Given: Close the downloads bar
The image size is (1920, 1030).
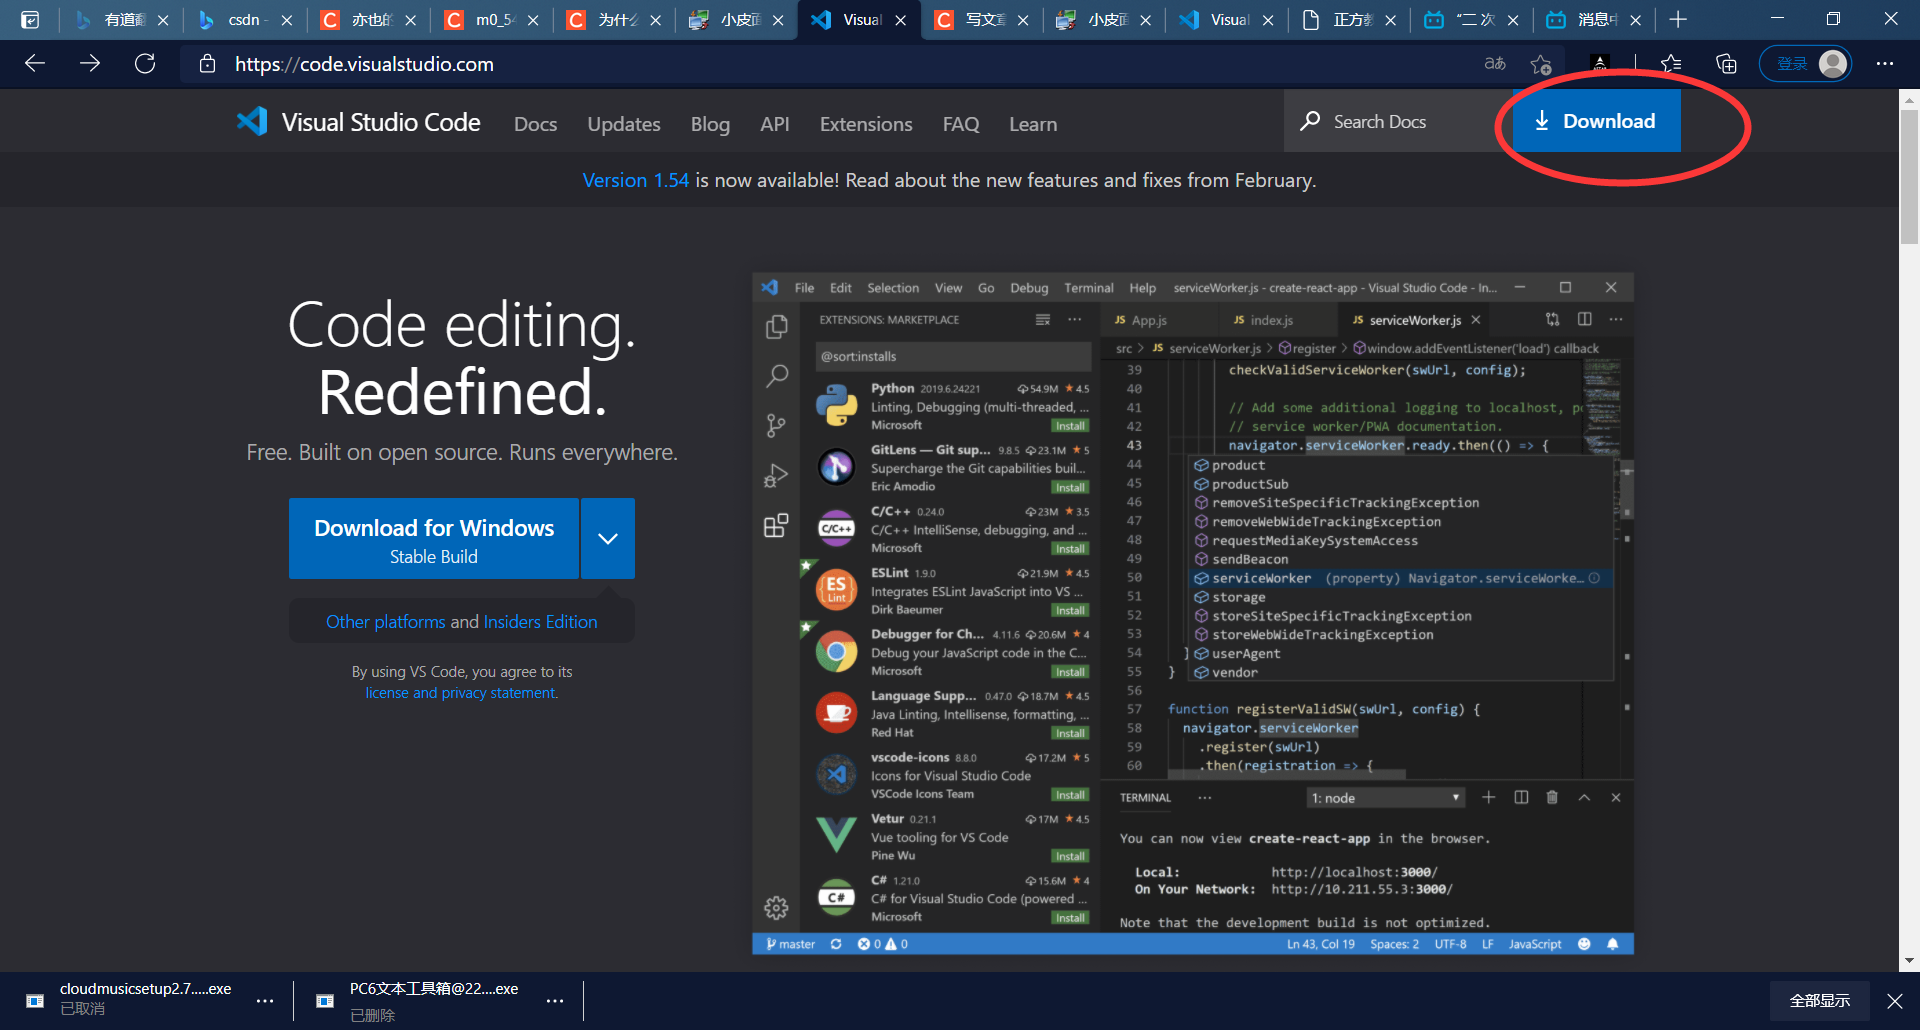Looking at the screenshot, I should coord(1895,1001).
